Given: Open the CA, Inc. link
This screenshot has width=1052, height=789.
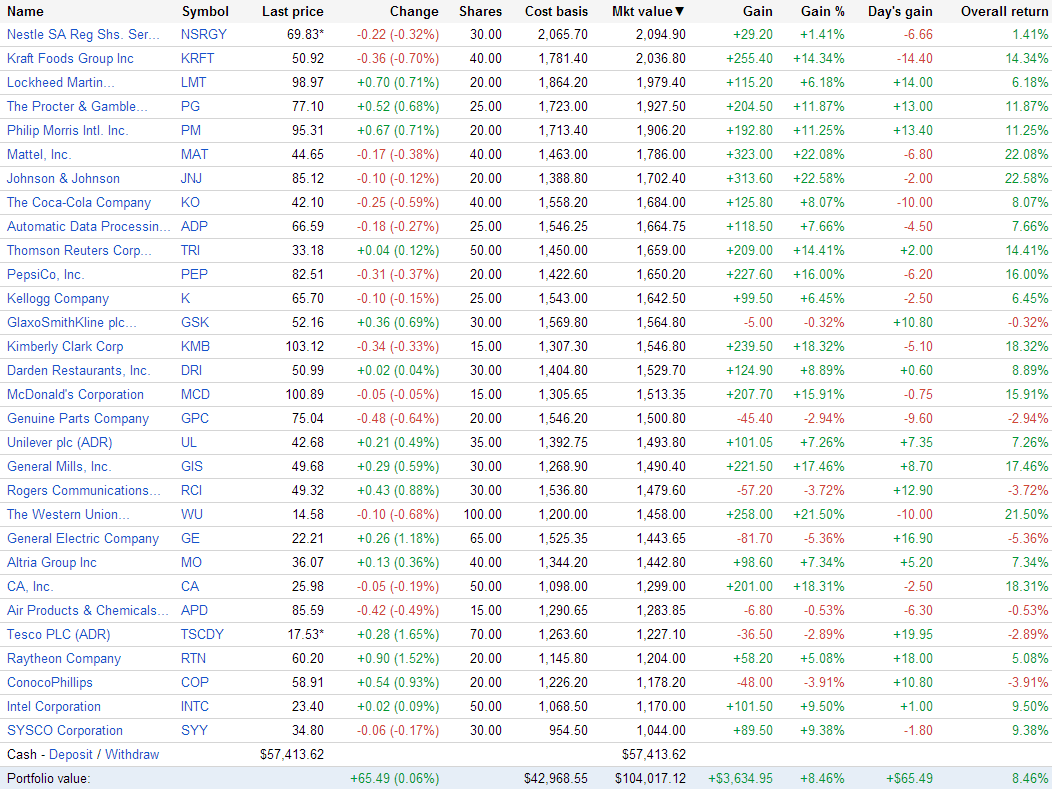Looking at the screenshot, I should tap(30, 586).
